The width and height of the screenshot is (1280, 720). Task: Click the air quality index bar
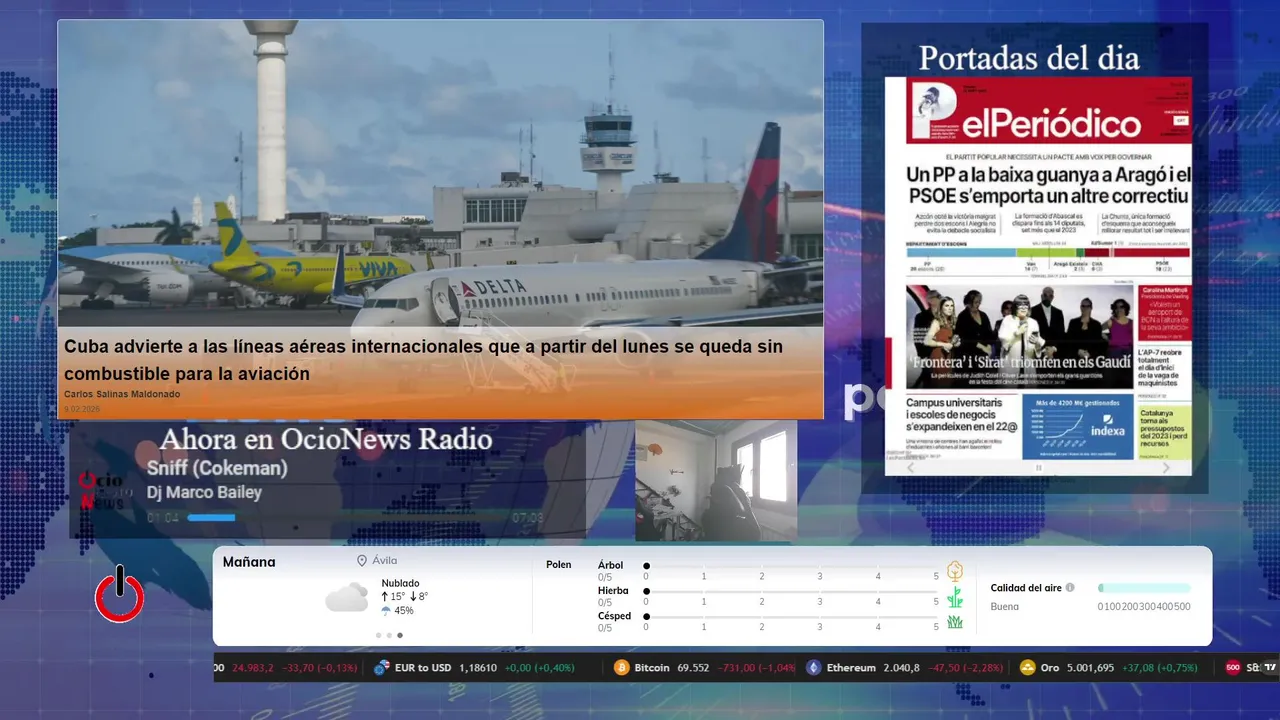1144,588
